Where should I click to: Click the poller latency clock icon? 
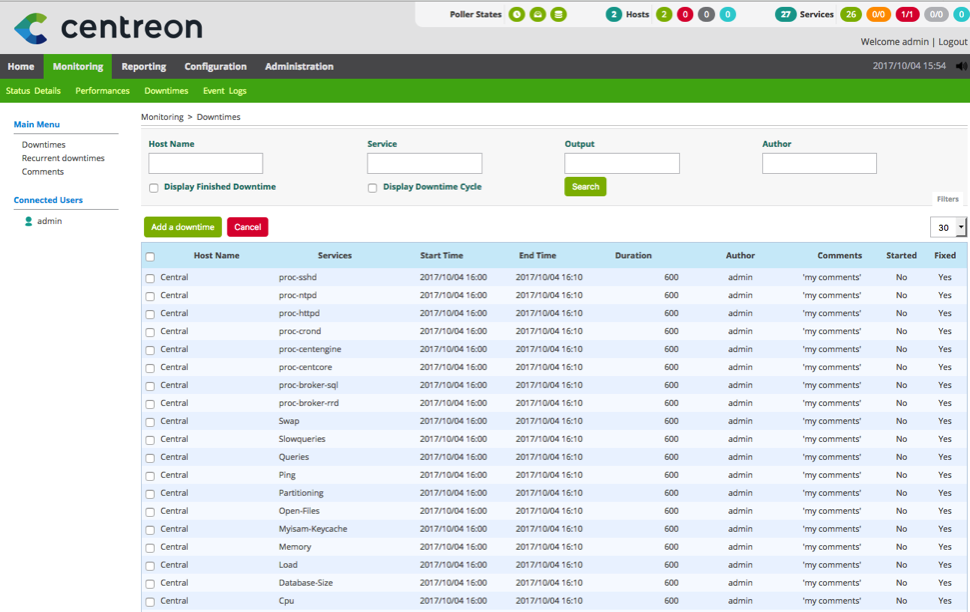tap(517, 14)
